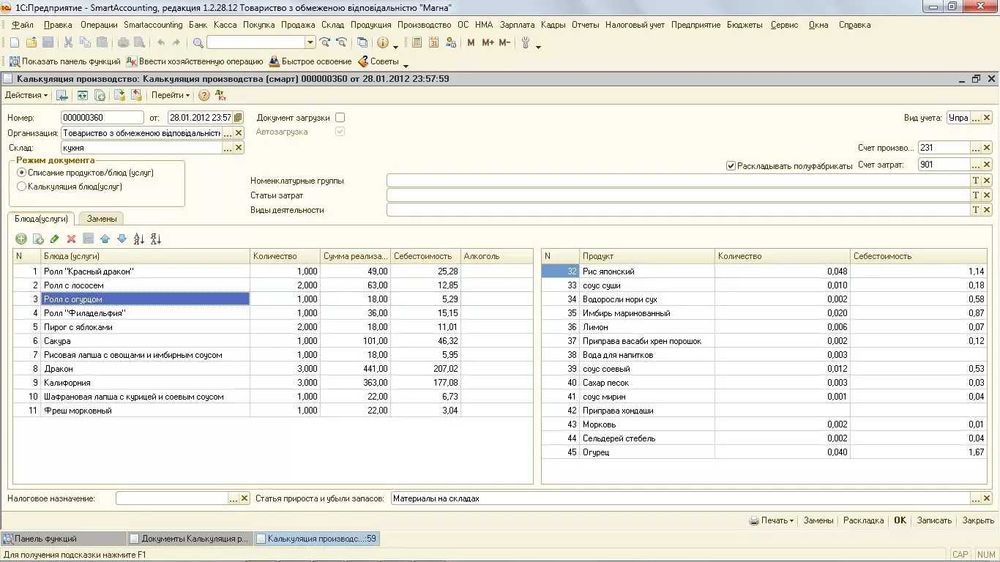This screenshot has width=1000, height=562.
Task: Click the green add row icon
Action: click(x=20, y=239)
